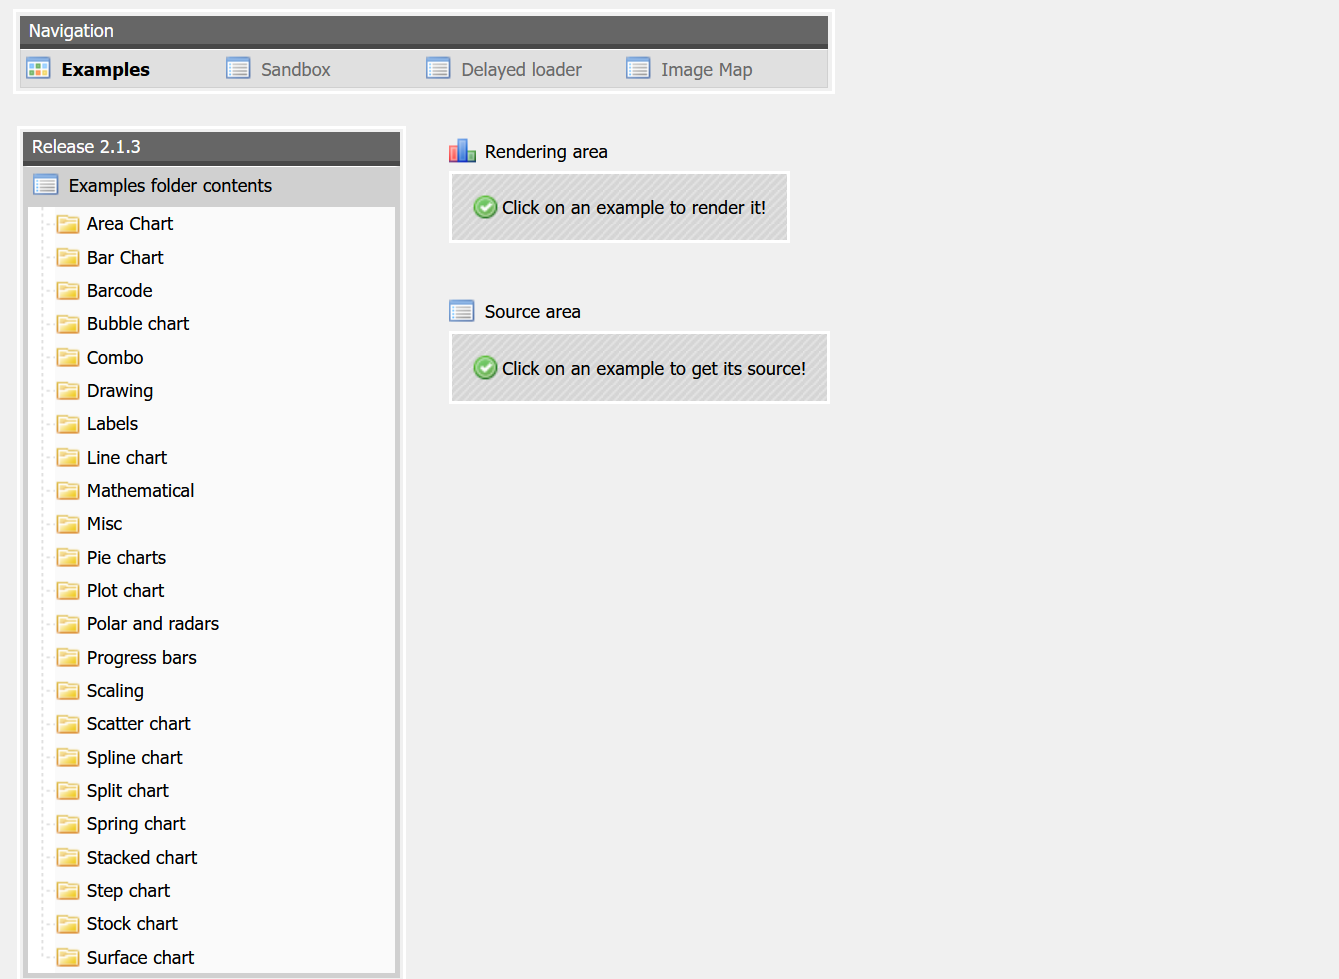This screenshot has height=979, width=1339.
Task: Click the Image Map page icon
Action: (638, 69)
